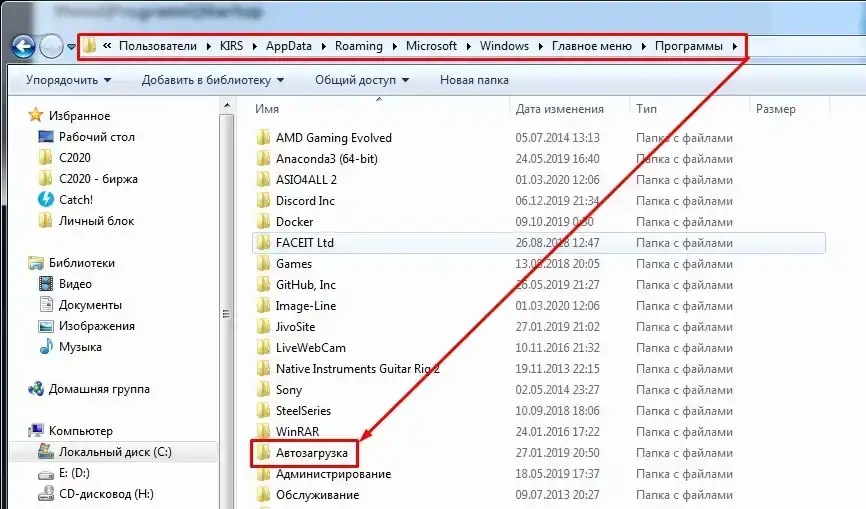Click the Домашняя группа homegroup icon
This screenshot has width=866, height=509.
[x=35, y=389]
